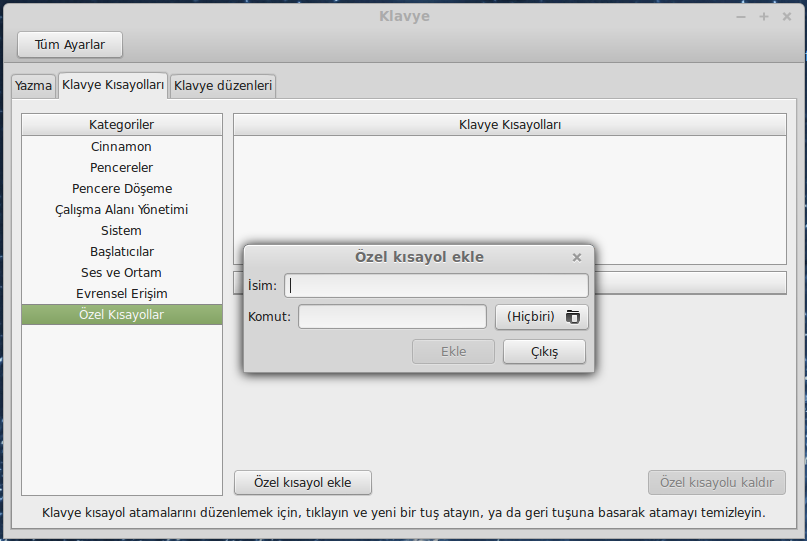Select Cinnamon category

[121, 147]
